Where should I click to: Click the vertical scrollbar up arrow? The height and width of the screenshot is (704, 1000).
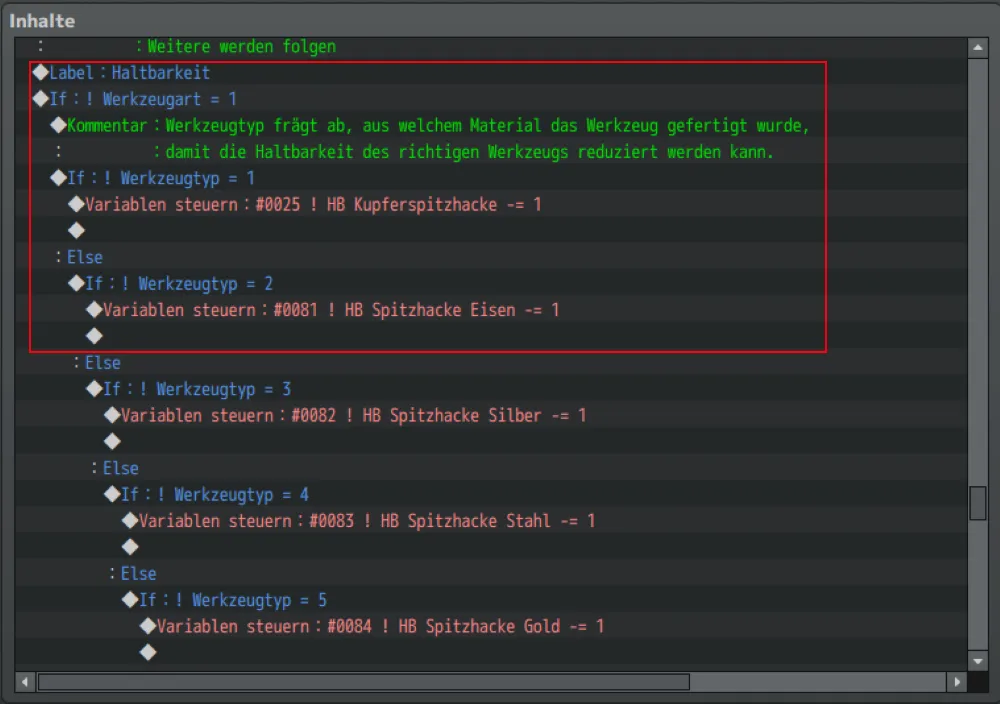click(978, 48)
